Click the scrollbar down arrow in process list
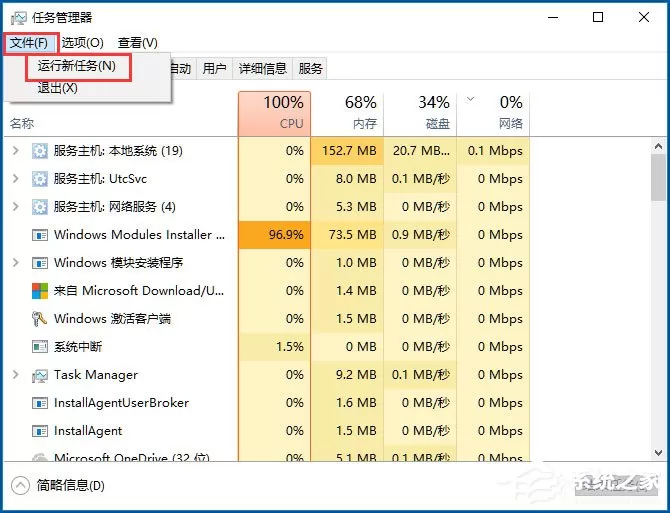The height and width of the screenshot is (513, 670). pyautogui.click(x=658, y=452)
